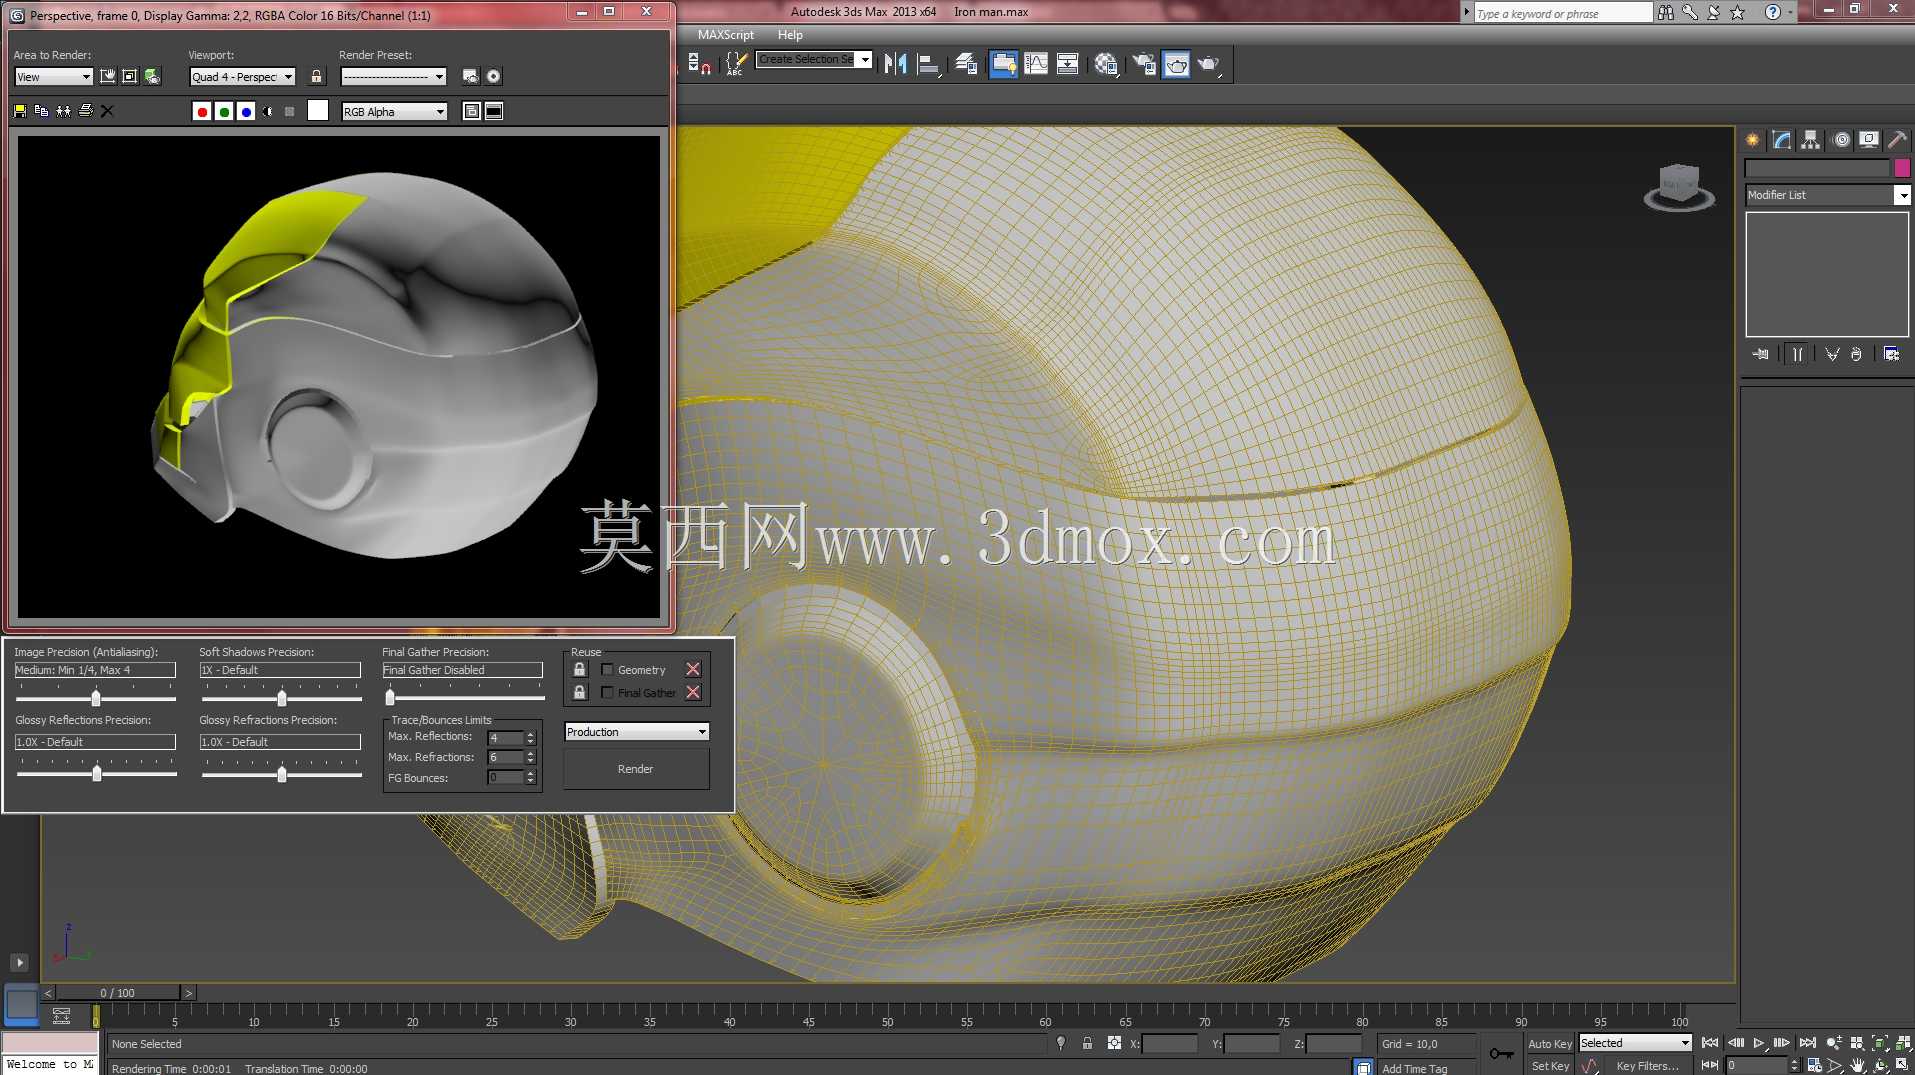This screenshot has width=1915, height=1075.
Task: Click the Max. Refractions spinner arrows
Action: [531, 757]
